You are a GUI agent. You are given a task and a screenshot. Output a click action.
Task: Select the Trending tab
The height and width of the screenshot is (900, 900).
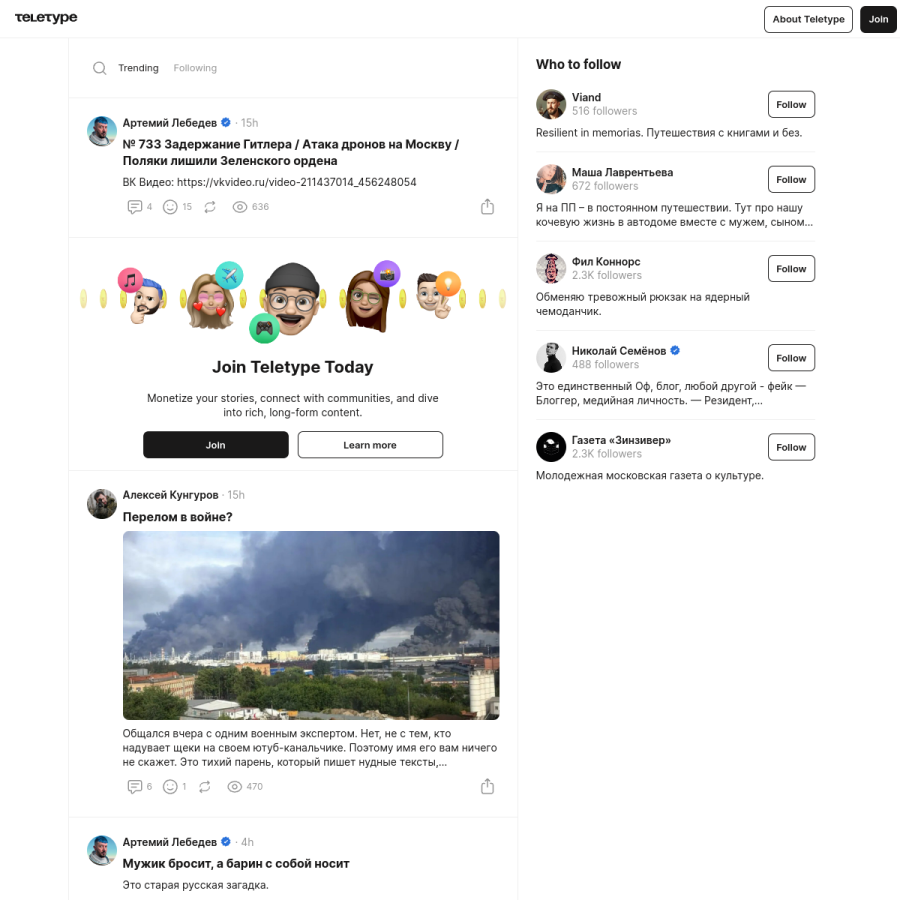(138, 68)
